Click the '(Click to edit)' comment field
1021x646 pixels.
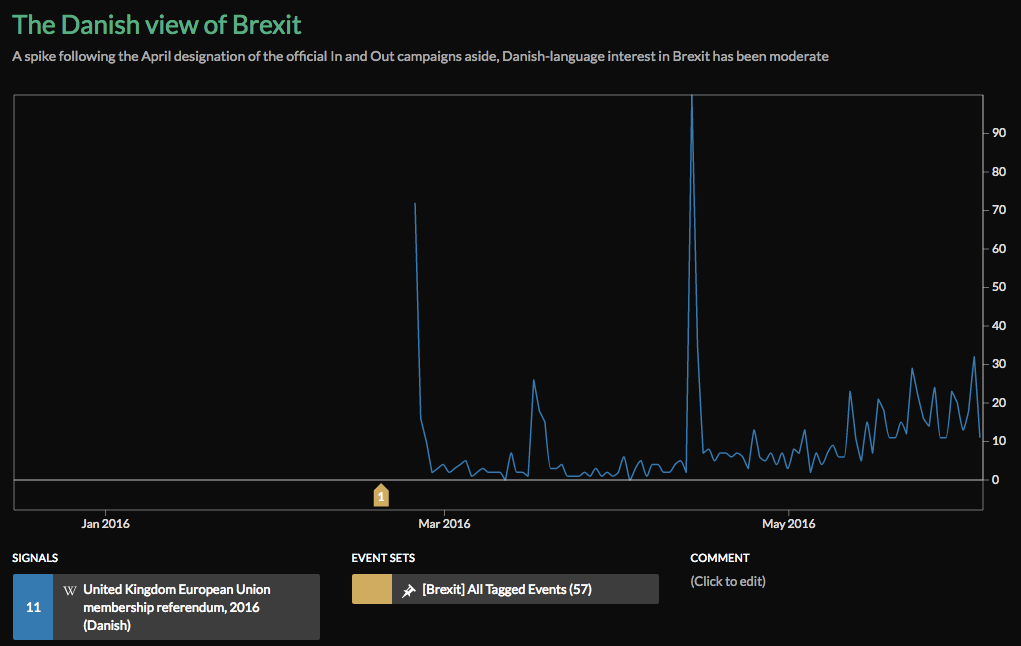pos(728,581)
